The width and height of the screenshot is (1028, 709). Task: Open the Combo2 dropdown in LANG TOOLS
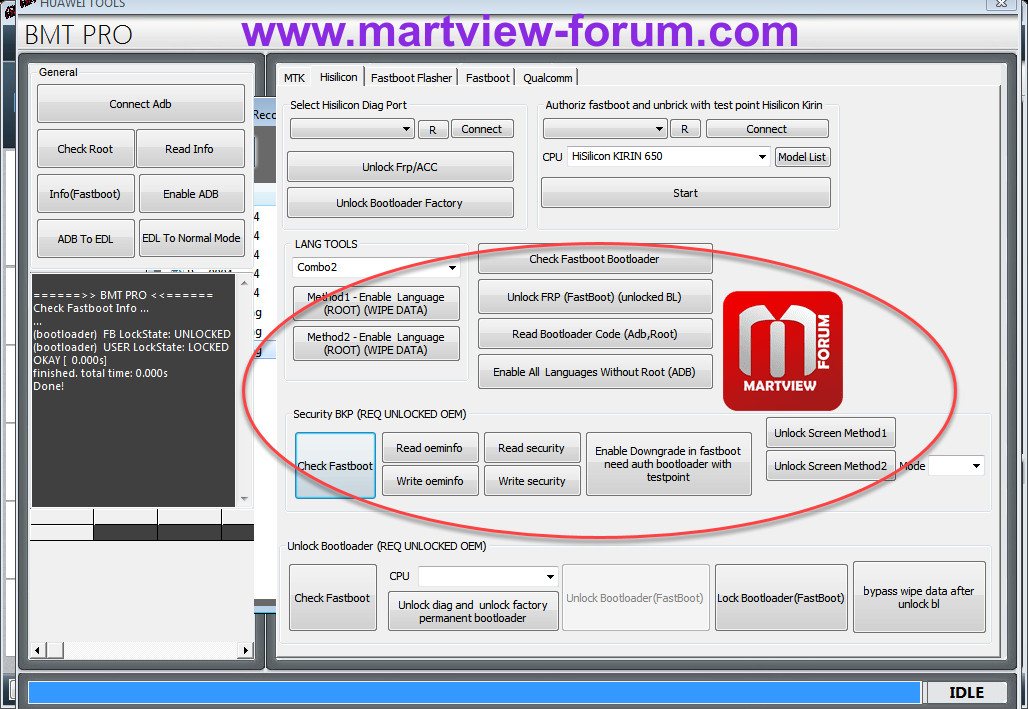pos(376,267)
